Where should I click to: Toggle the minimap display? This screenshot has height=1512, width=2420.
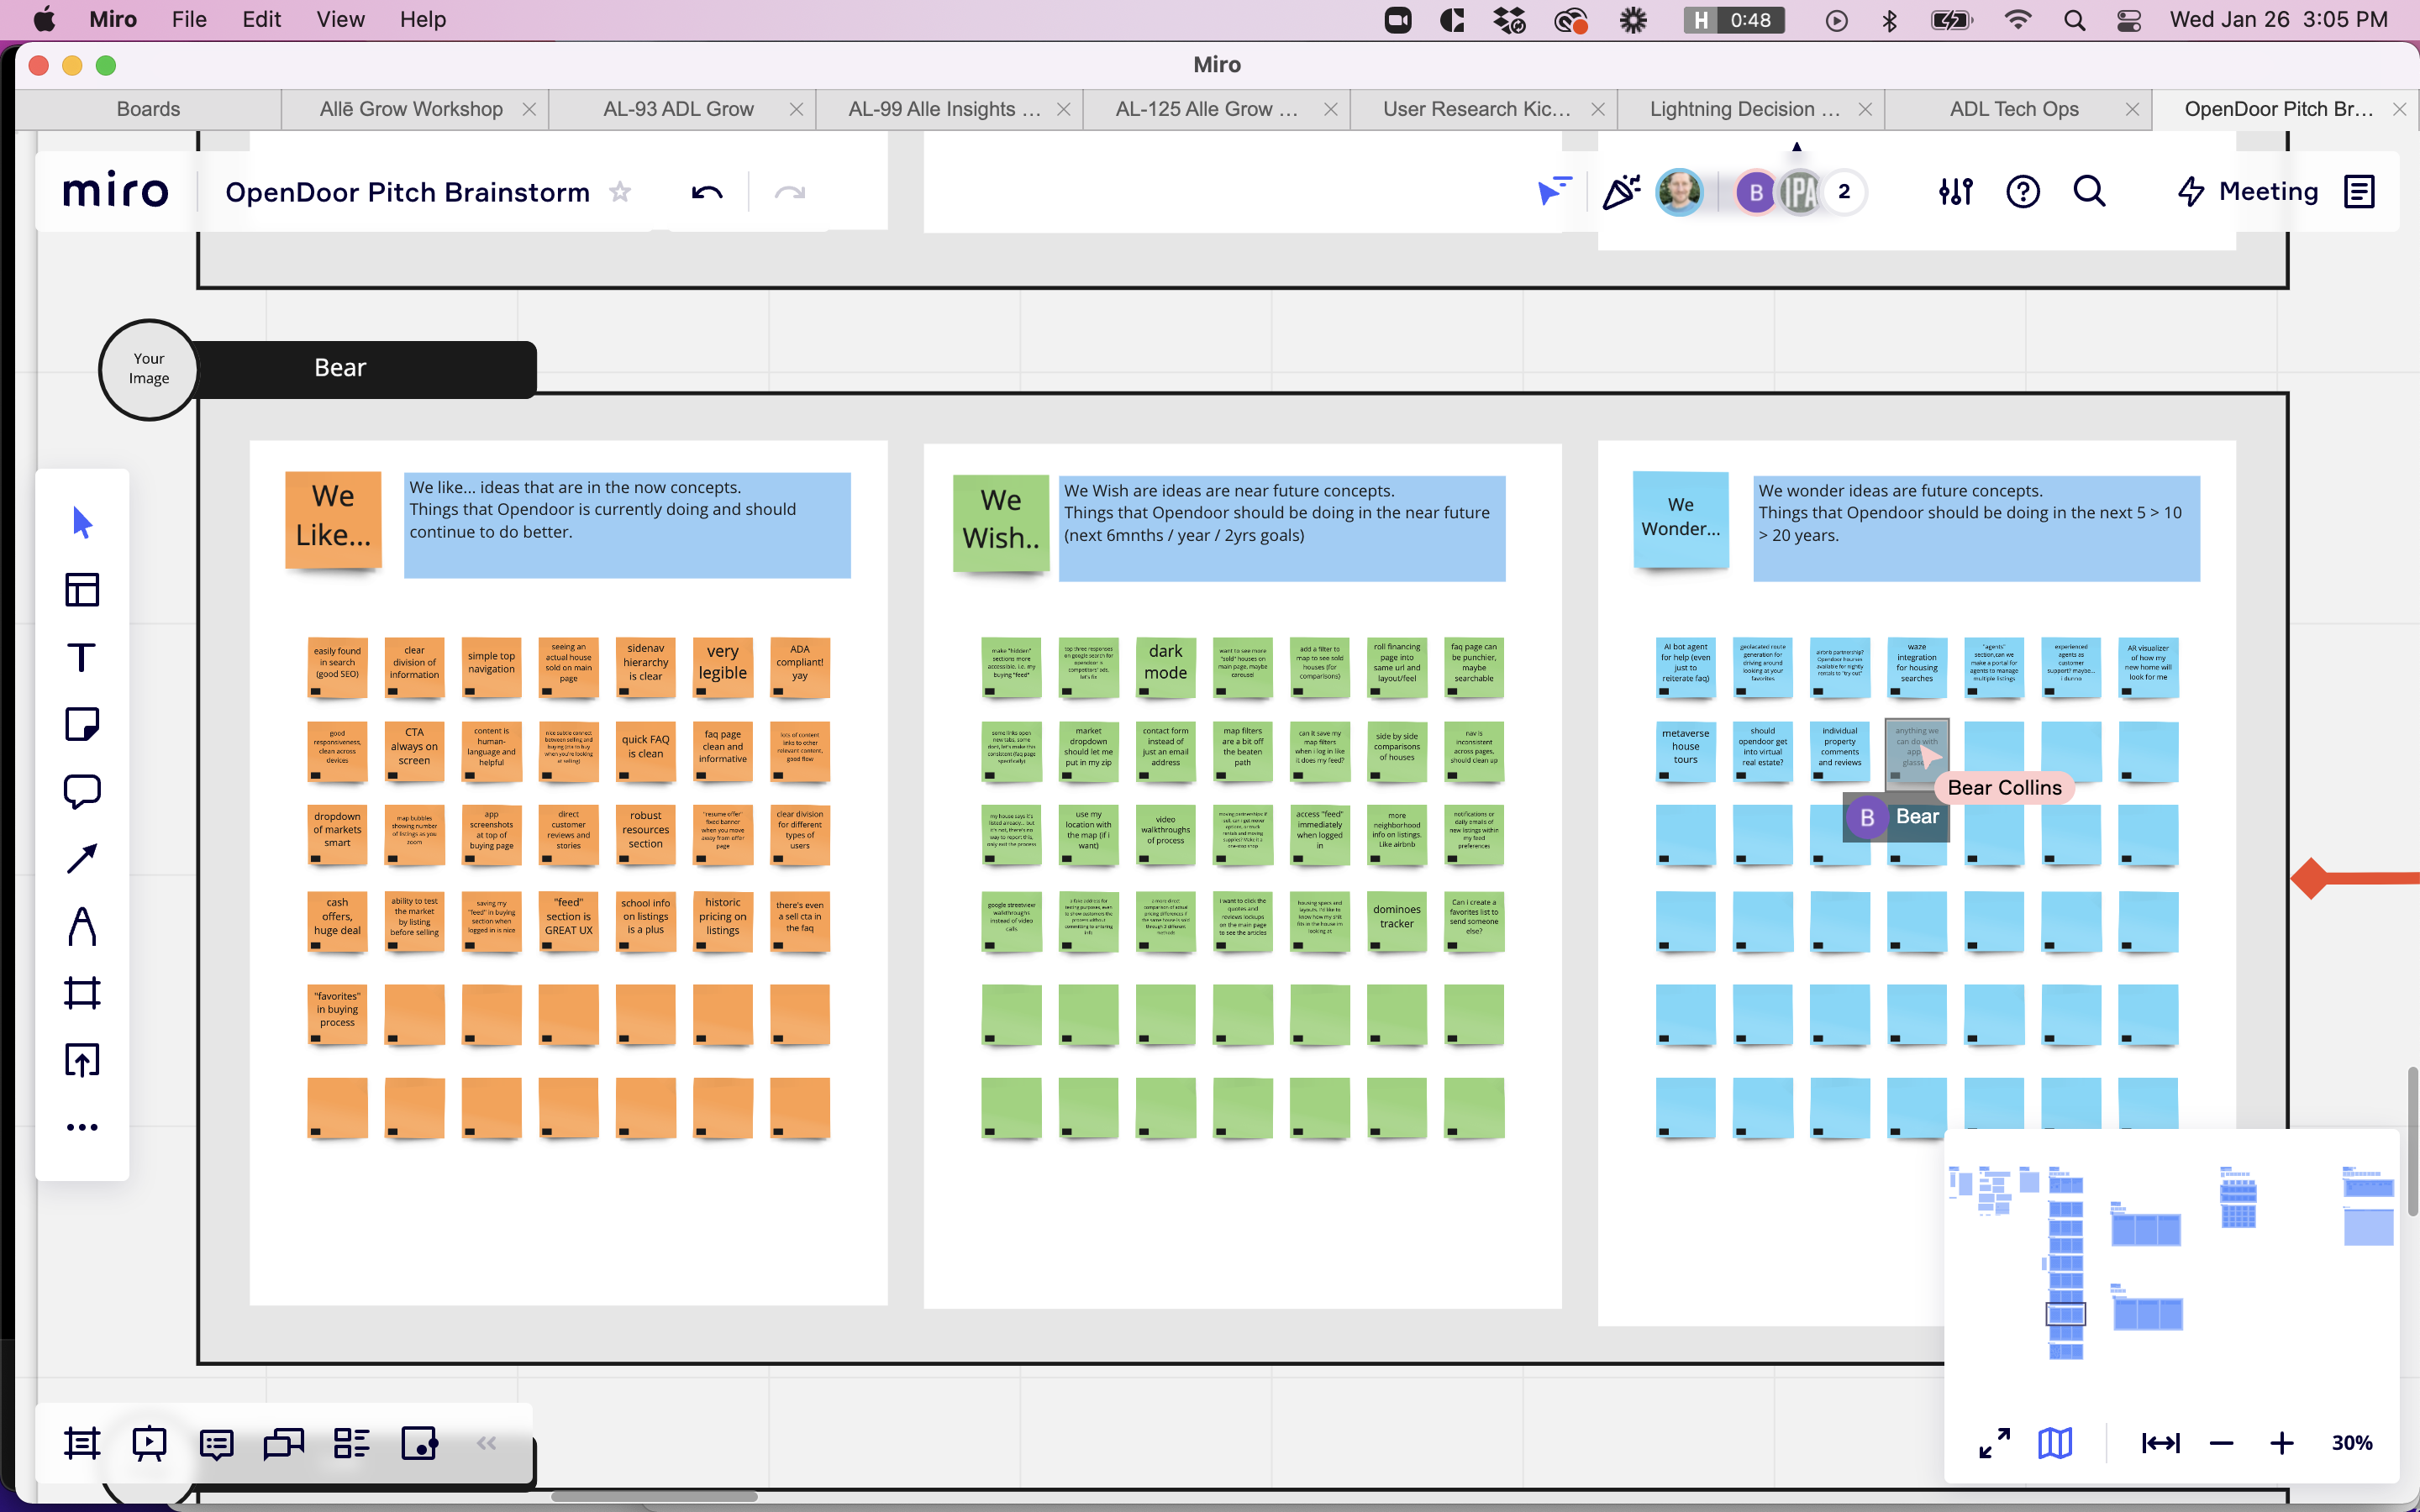[x=2055, y=1443]
